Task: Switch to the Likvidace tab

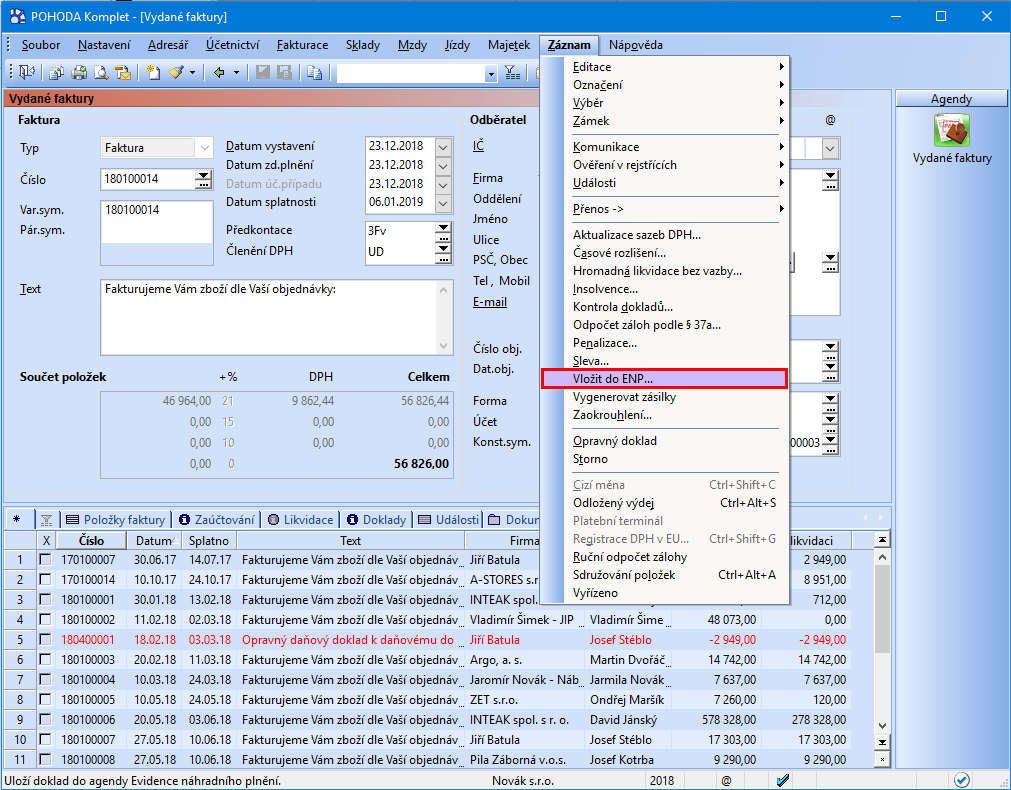Action: (304, 520)
